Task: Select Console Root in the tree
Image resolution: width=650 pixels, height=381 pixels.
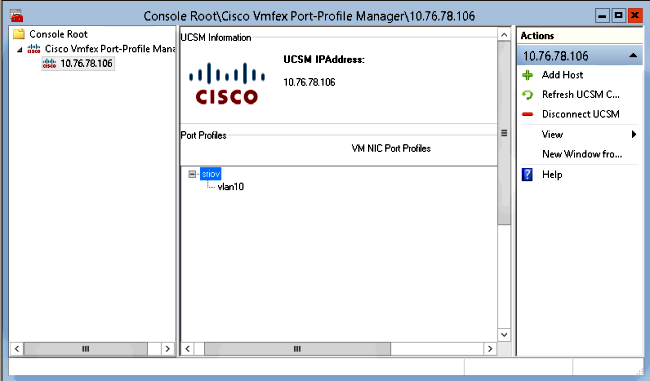Action: (58, 34)
